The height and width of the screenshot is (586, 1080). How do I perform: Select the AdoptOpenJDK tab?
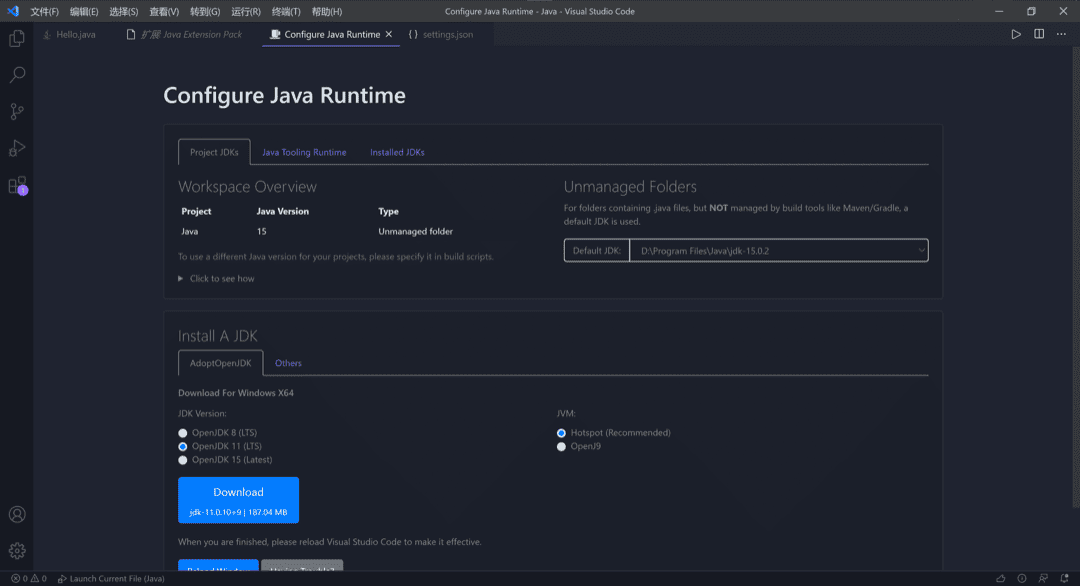[220, 363]
